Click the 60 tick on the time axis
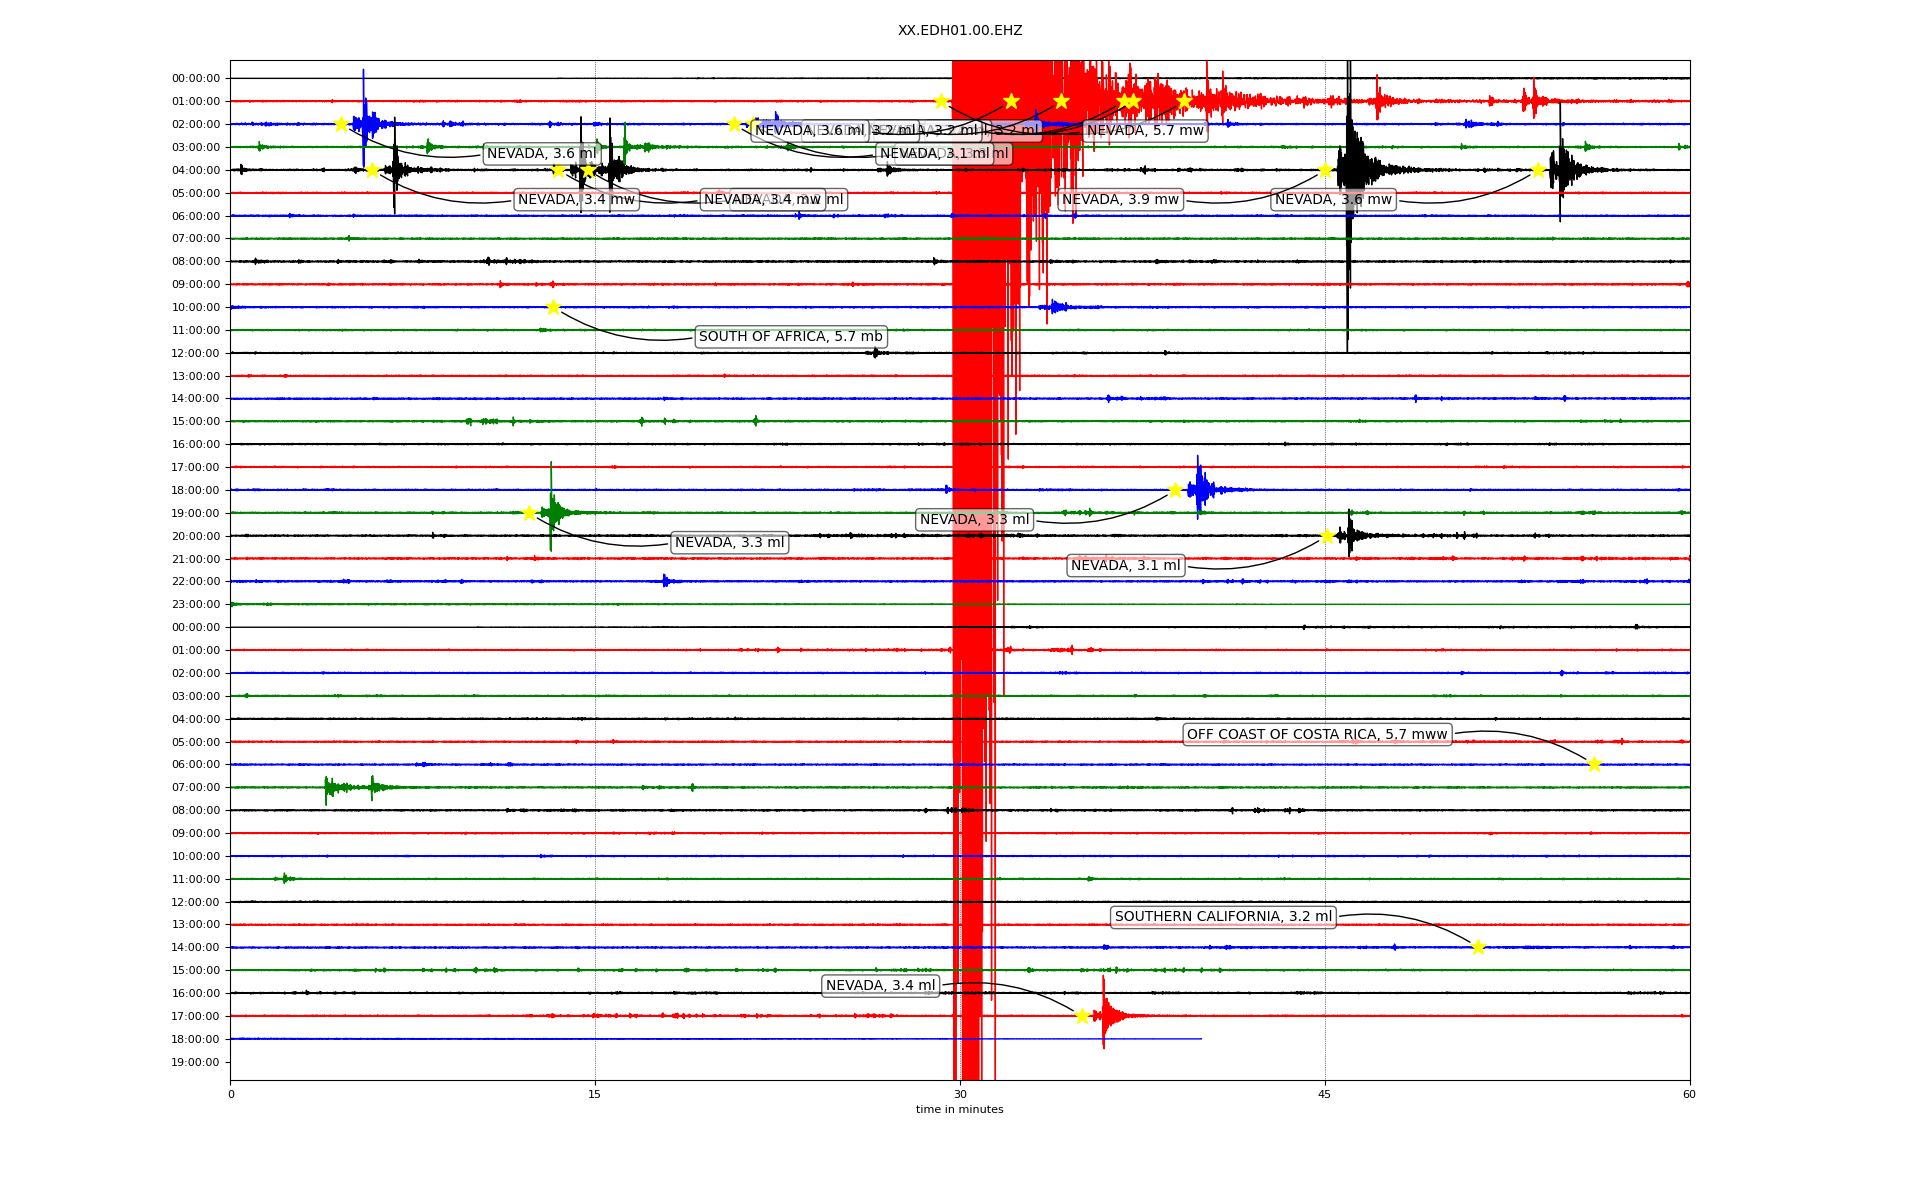This screenshot has width=1920, height=1200. coord(1688,1094)
